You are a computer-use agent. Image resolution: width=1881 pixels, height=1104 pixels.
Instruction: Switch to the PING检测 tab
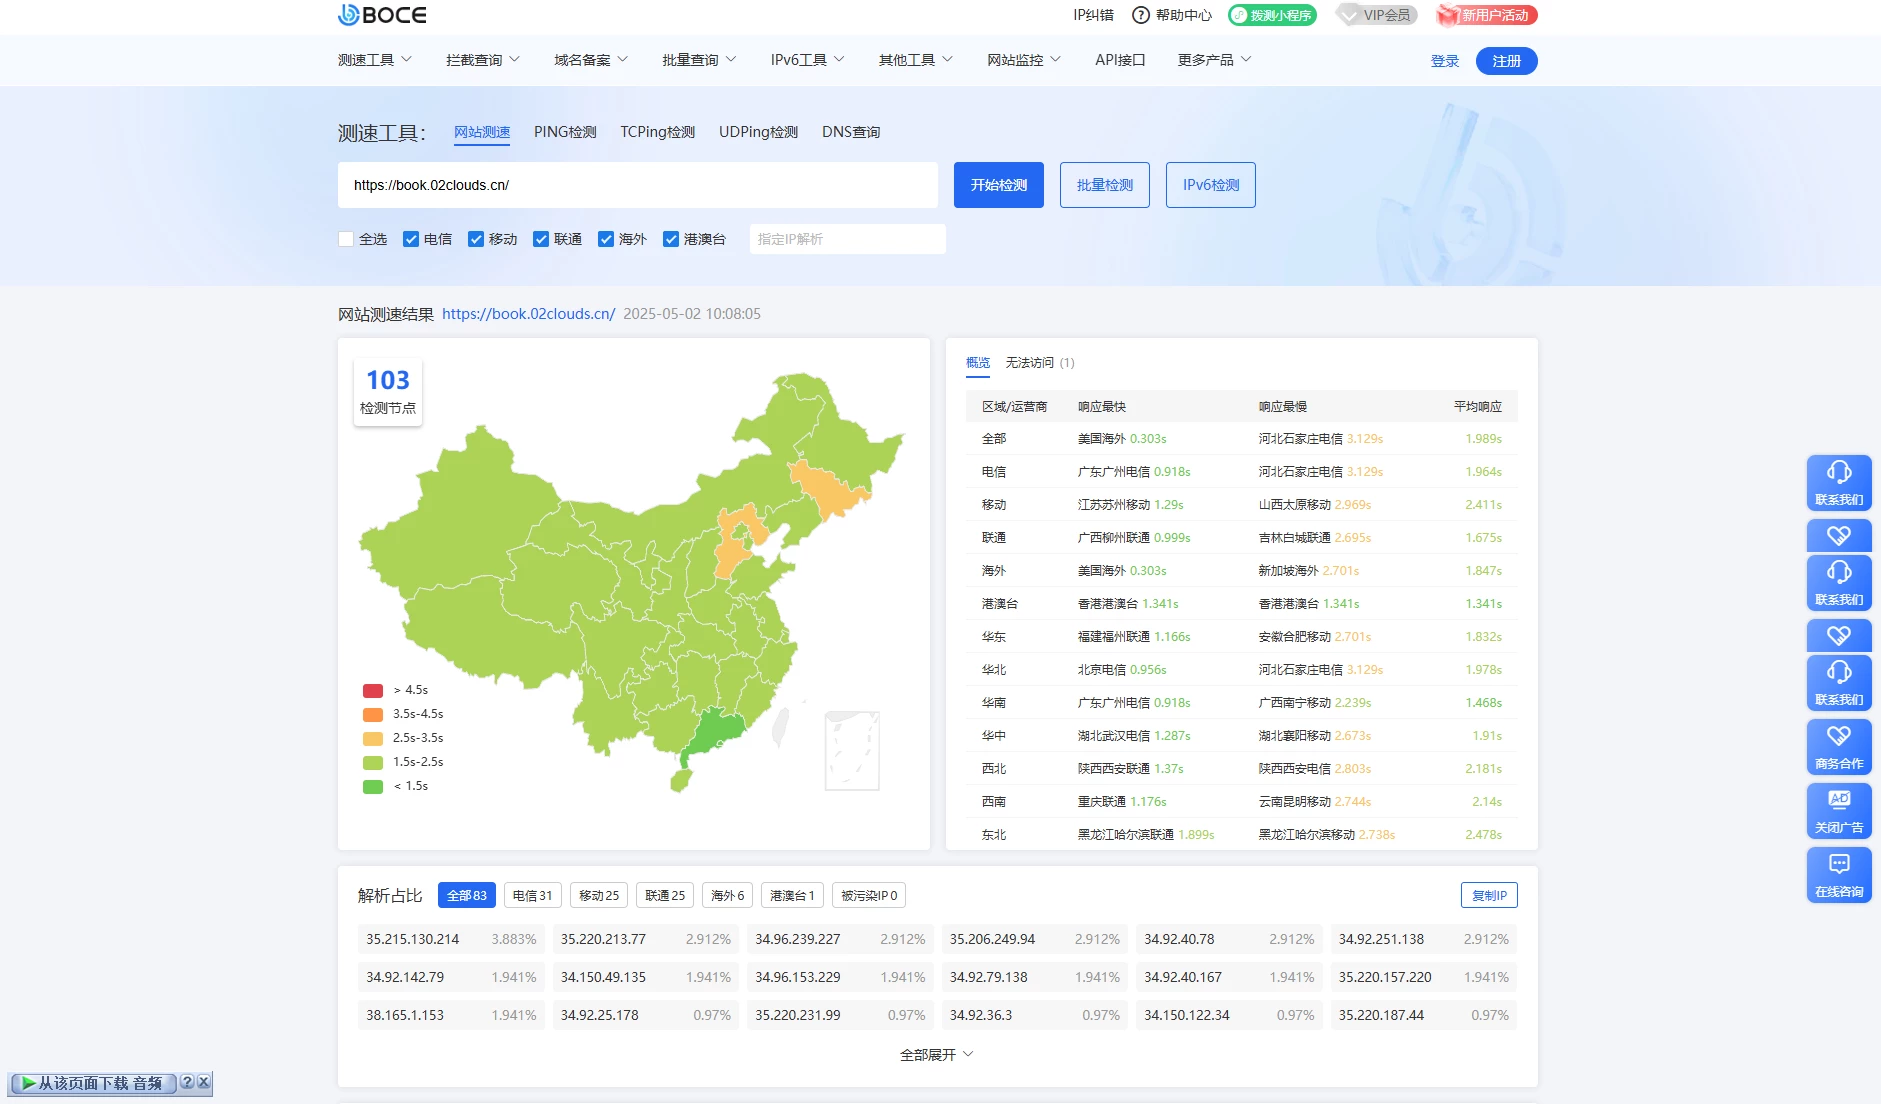tap(565, 132)
